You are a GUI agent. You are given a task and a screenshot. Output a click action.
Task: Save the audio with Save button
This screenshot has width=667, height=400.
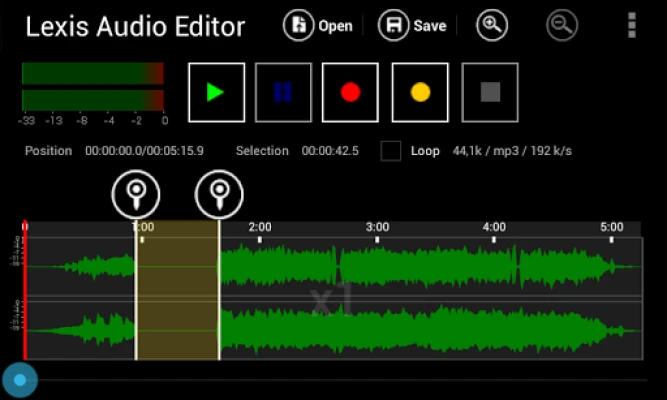[412, 26]
